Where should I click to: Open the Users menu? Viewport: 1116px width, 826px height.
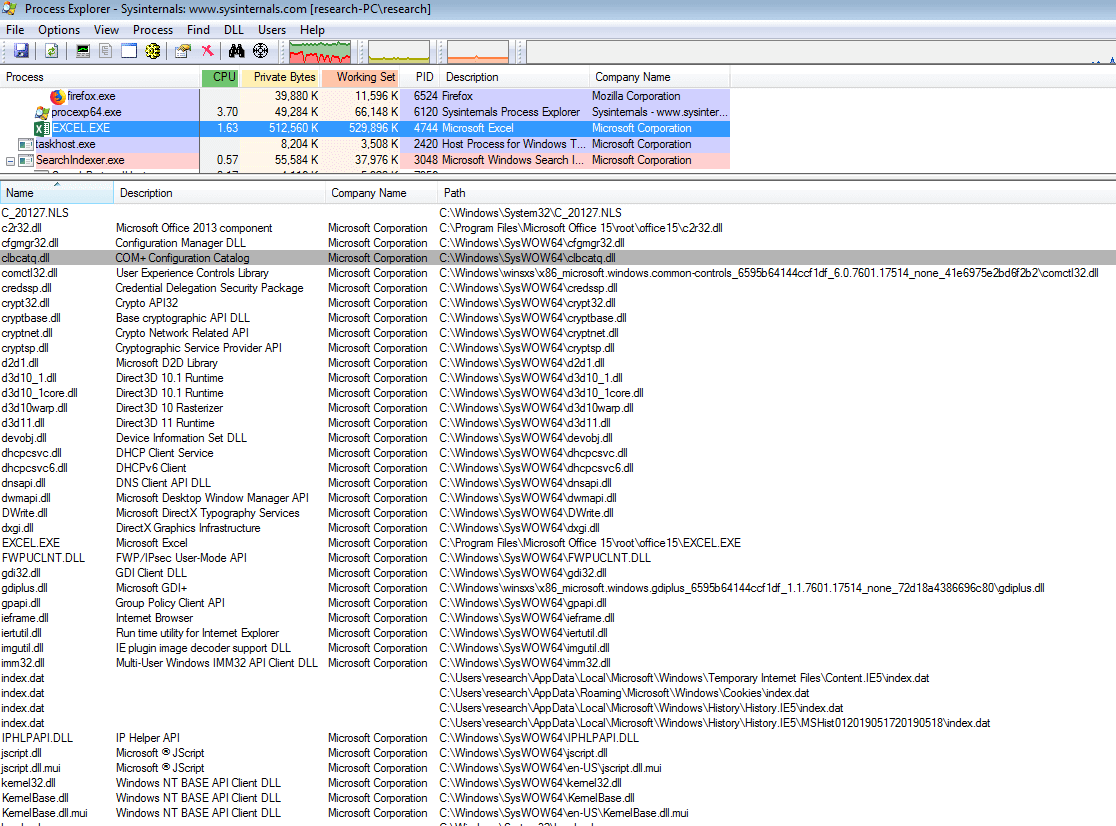tap(272, 30)
